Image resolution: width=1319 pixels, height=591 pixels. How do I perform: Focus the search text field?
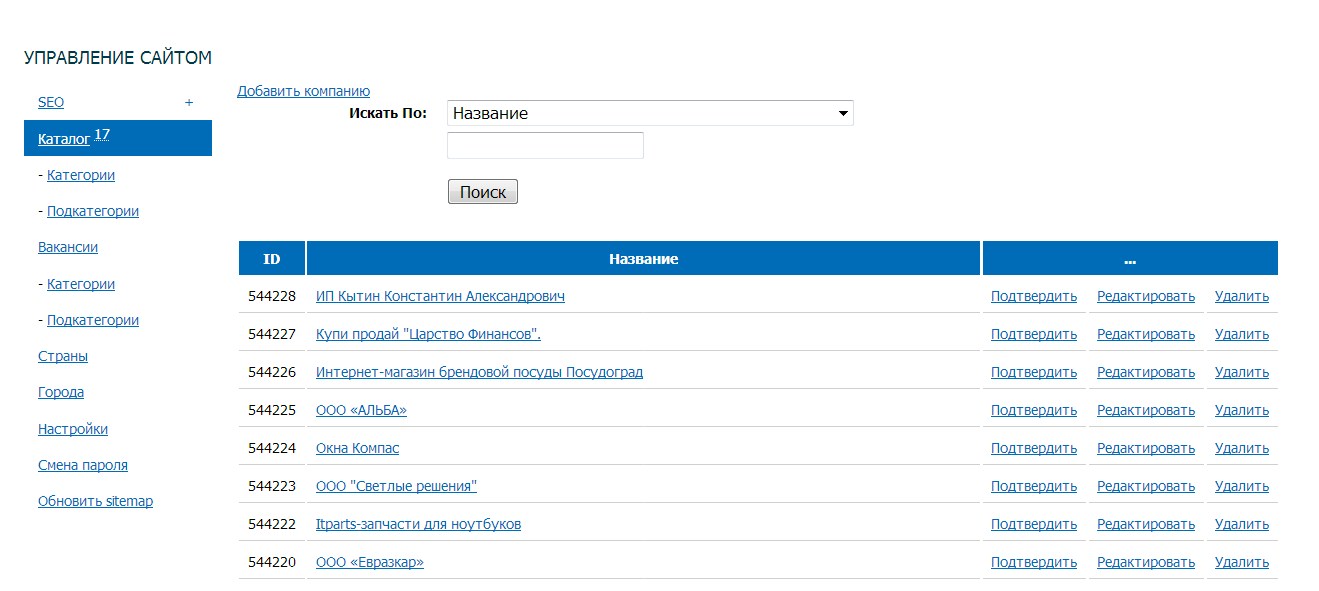click(x=545, y=145)
